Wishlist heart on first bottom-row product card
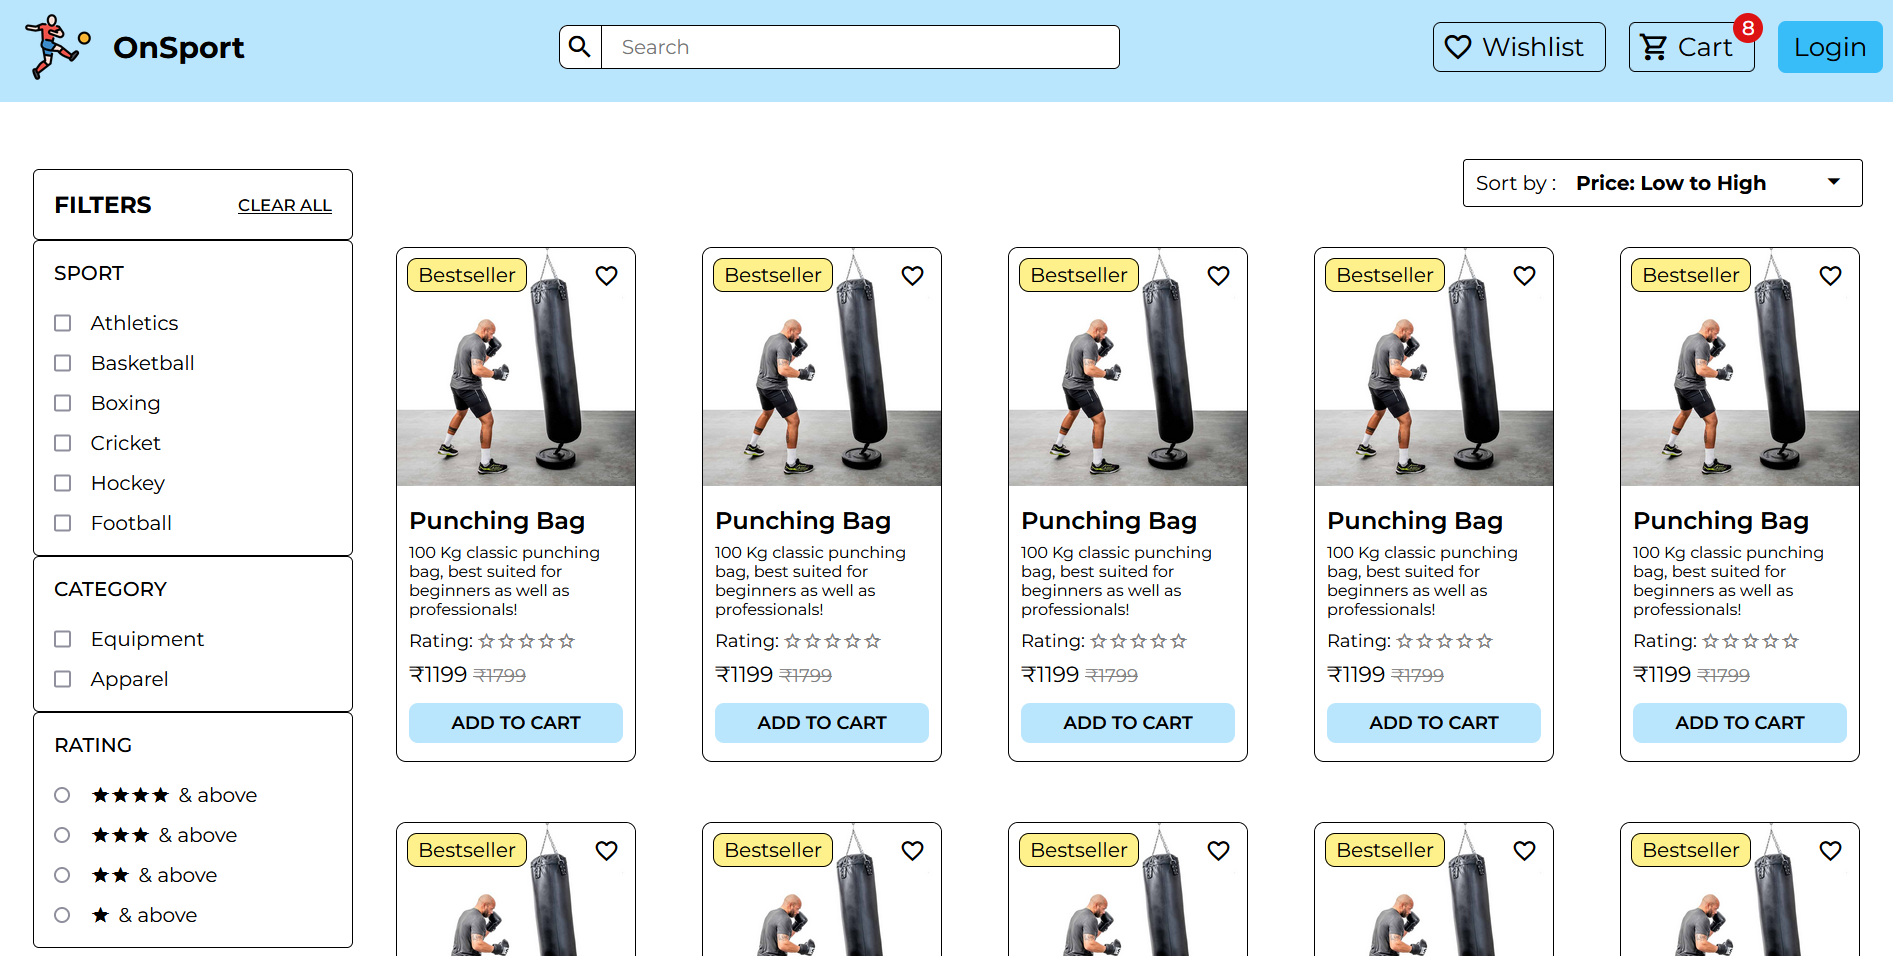Viewport: 1893px width, 956px height. (606, 850)
